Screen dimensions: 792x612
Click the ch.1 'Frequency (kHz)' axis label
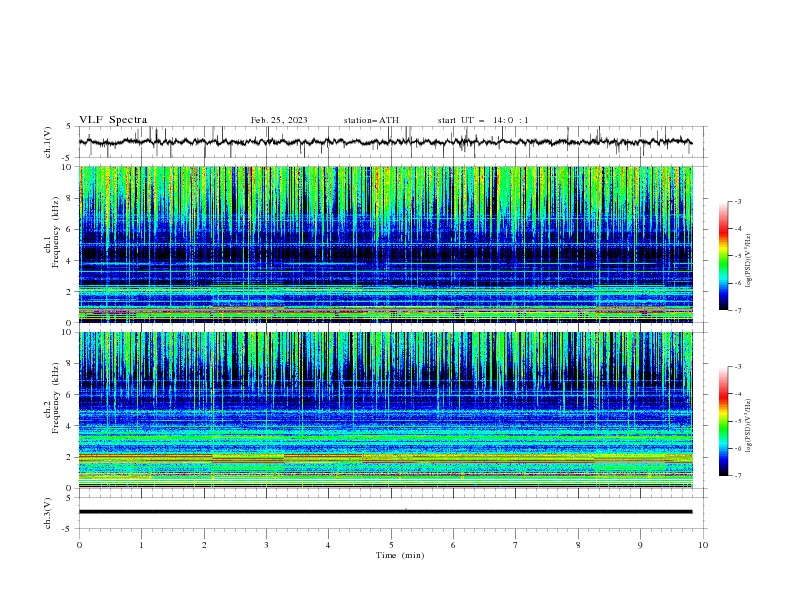(x=56, y=233)
